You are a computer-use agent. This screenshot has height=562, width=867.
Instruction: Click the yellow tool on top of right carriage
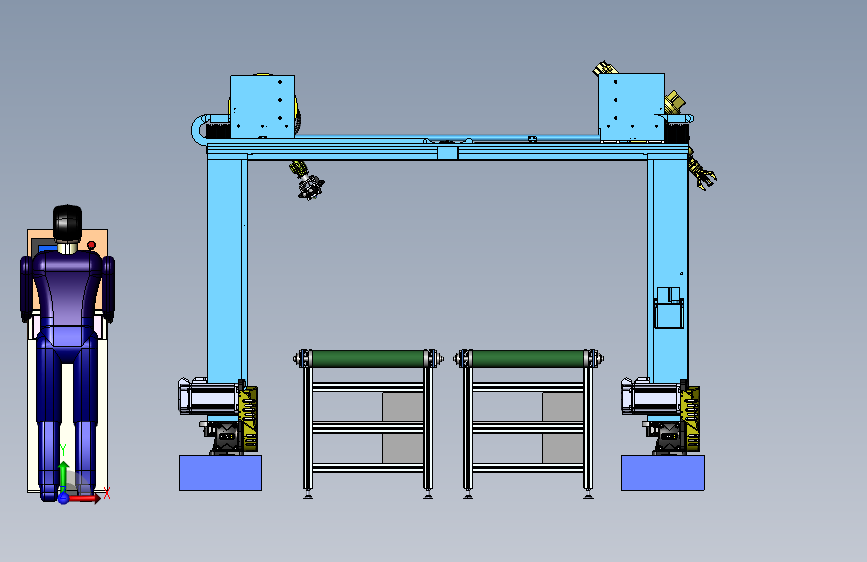pos(605,68)
